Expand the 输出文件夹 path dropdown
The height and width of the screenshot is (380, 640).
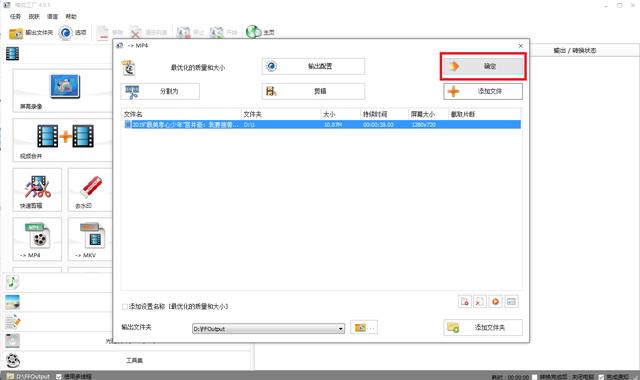tap(340, 329)
